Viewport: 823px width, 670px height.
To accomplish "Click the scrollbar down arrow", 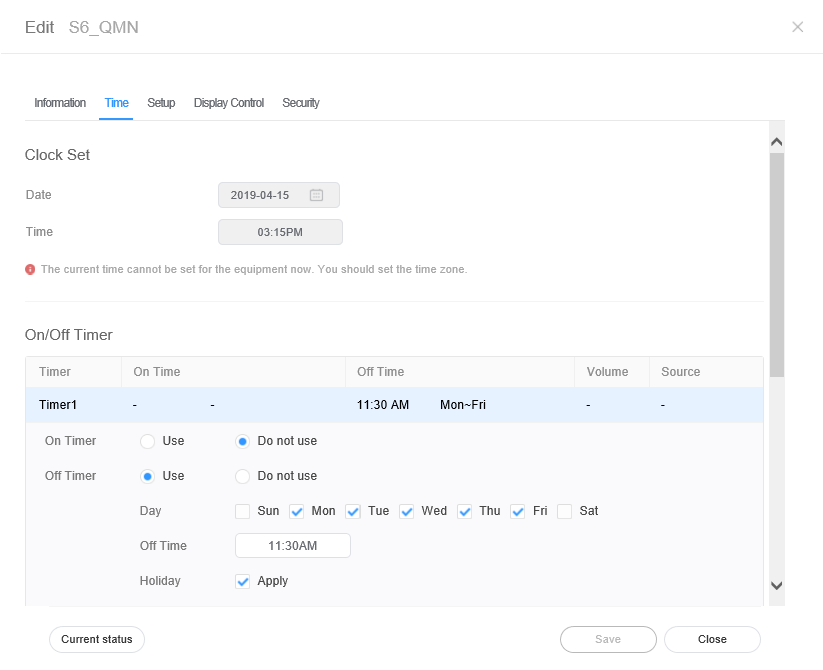I will pos(776,586).
